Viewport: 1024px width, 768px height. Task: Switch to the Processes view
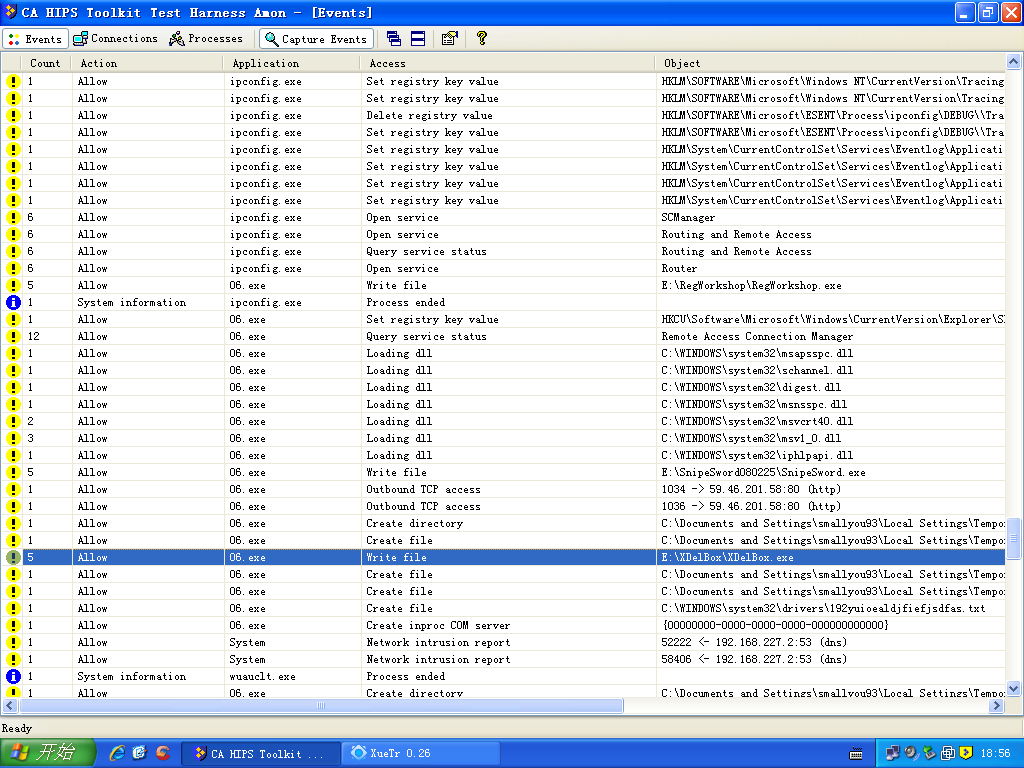click(x=206, y=39)
